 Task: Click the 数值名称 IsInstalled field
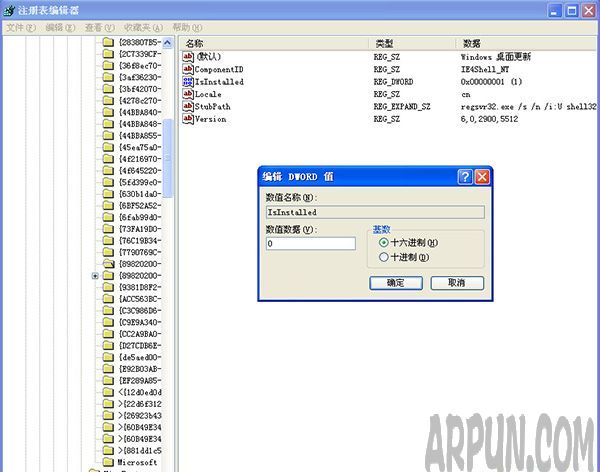pyautogui.click(x=375, y=212)
